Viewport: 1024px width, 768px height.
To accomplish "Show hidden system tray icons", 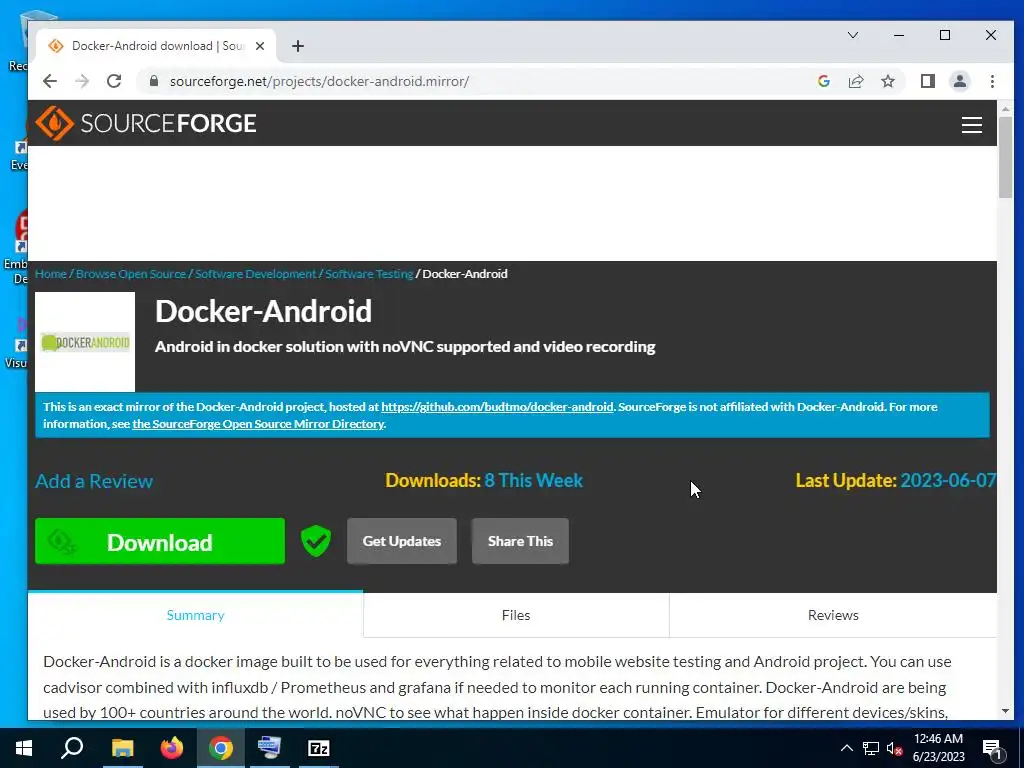I will point(846,748).
